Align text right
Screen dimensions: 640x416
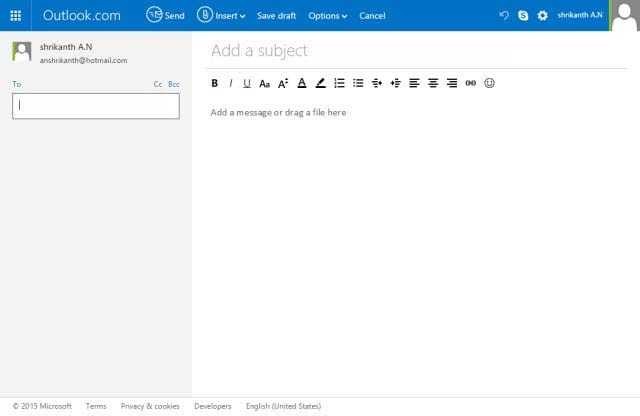click(452, 83)
